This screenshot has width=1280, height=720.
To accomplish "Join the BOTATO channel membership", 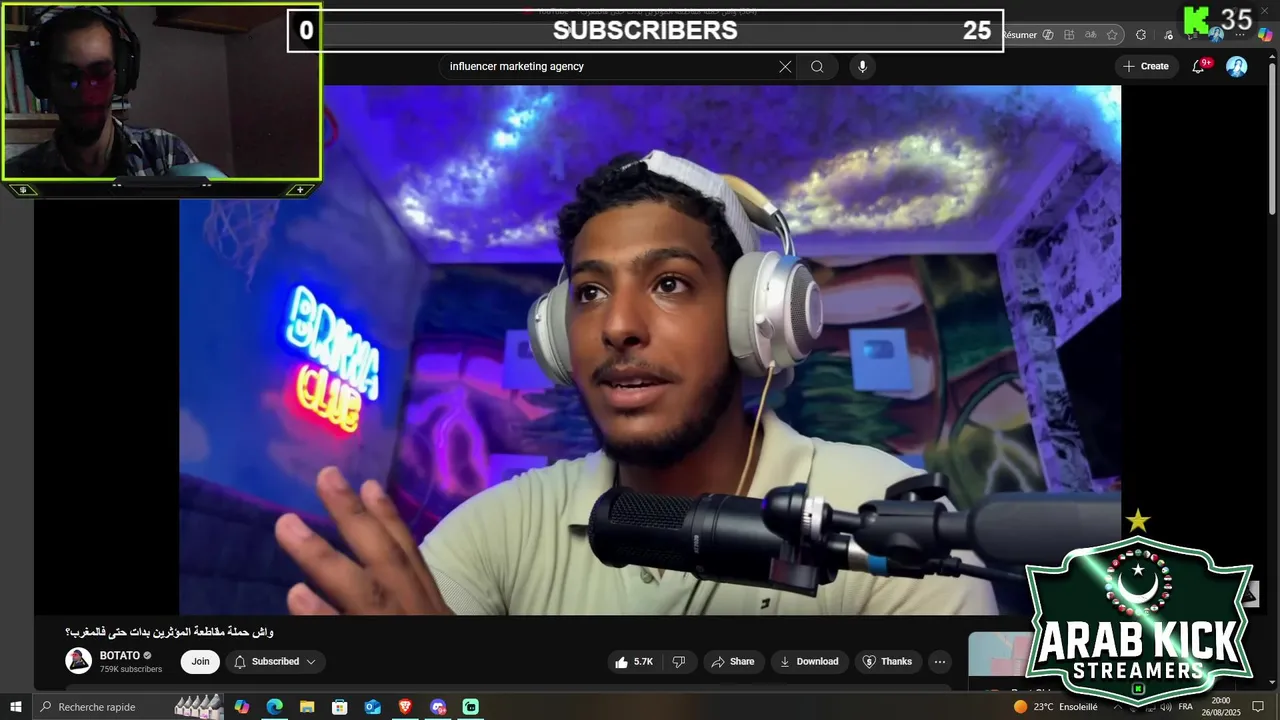I will coord(200,661).
